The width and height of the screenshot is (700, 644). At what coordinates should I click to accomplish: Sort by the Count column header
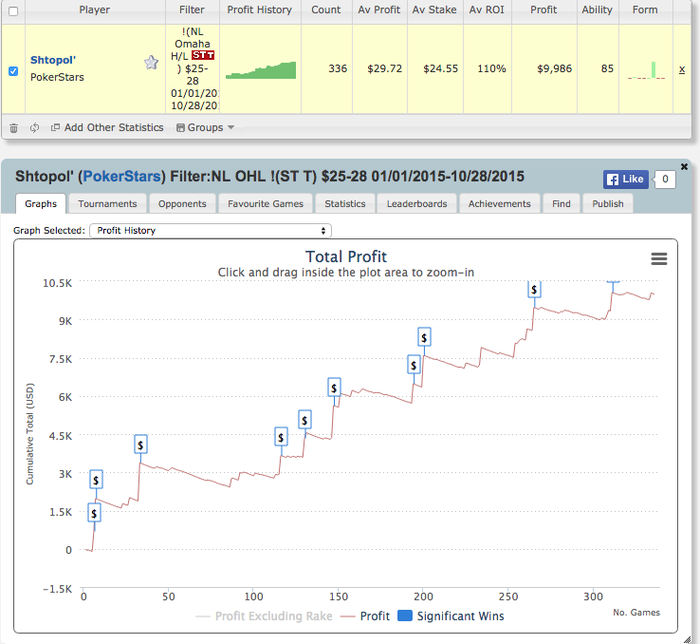(x=326, y=10)
